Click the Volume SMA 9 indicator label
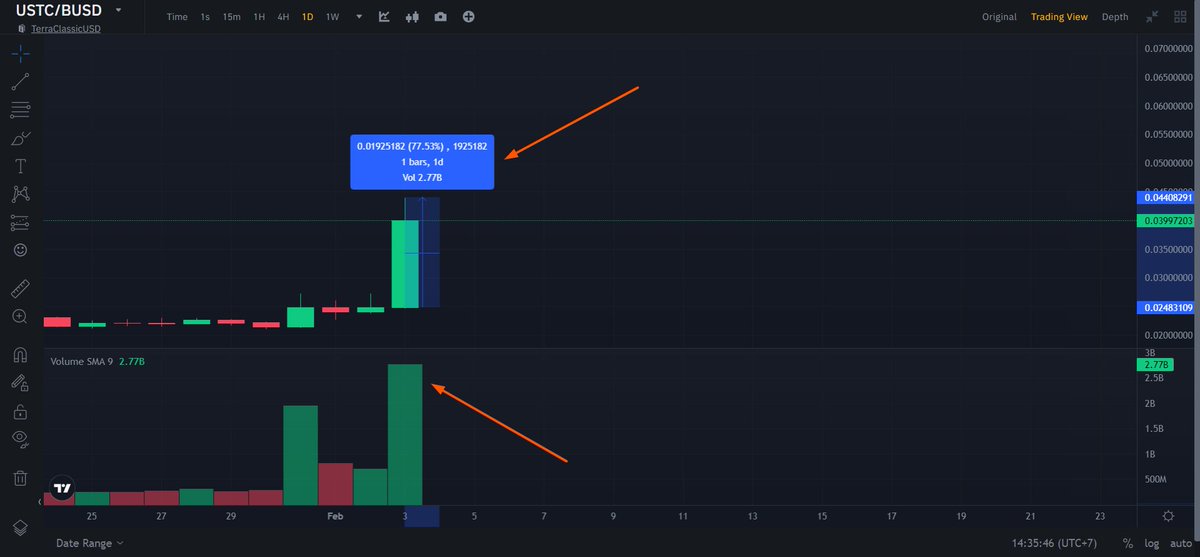Image resolution: width=1200 pixels, height=557 pixels. [81, 360]
